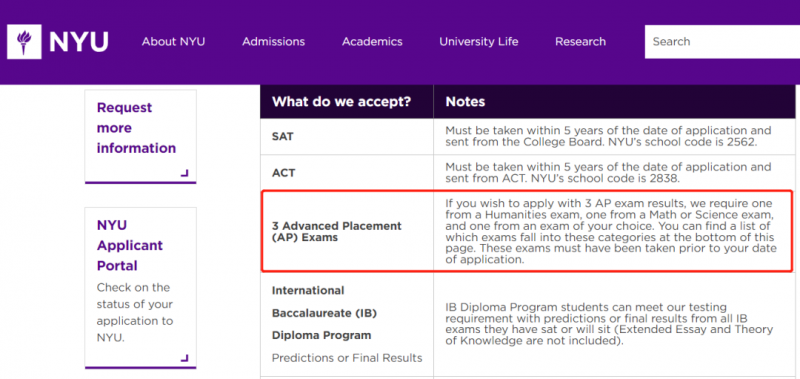Click the 3 Advanced Placement (AP) Exams label
The image size is (800, 379).
(x=337, y=232)
